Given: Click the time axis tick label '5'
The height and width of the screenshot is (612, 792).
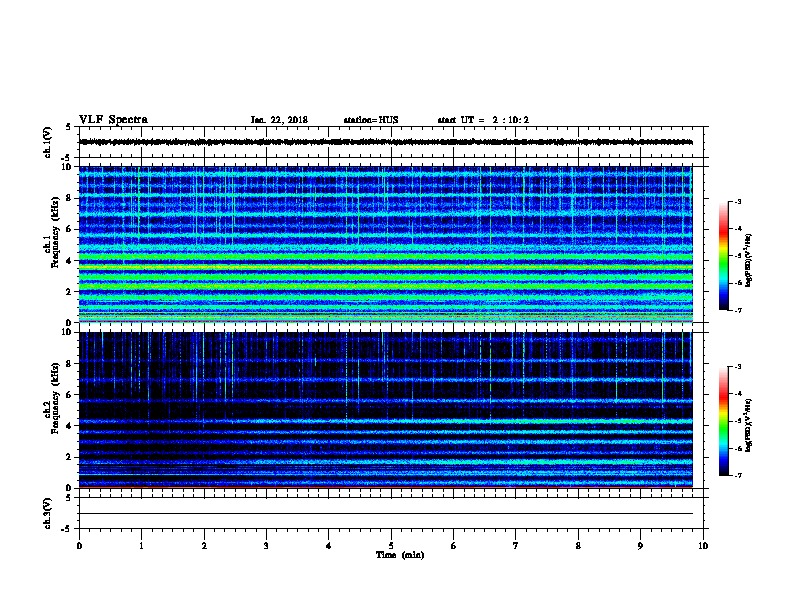Looking at the screenshot, I should 391,546.
